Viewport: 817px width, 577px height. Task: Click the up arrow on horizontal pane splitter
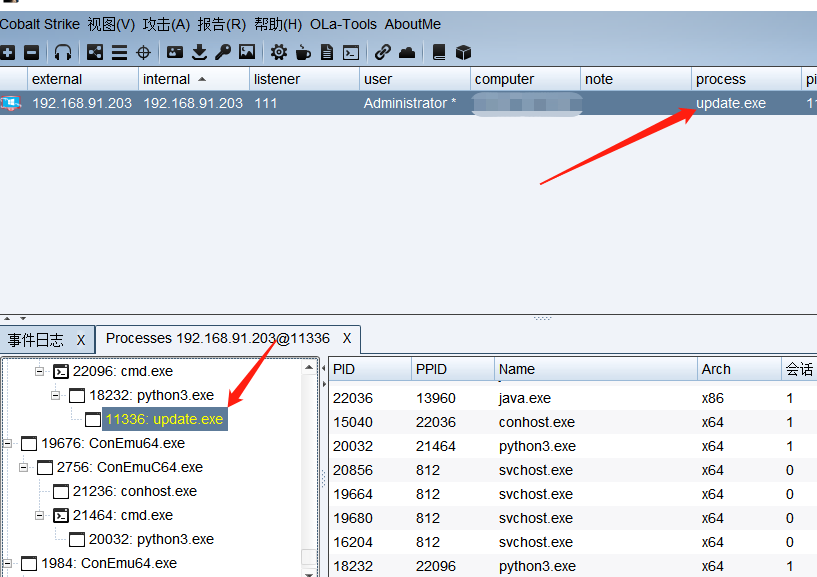click(7, 318)
